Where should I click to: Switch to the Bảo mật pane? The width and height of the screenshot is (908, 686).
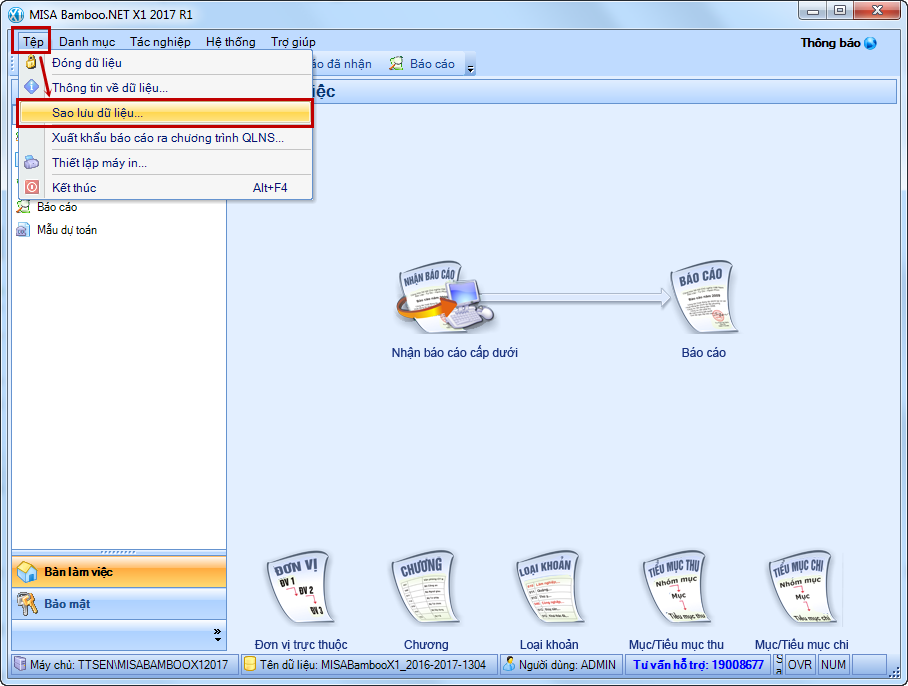(119, 604)
